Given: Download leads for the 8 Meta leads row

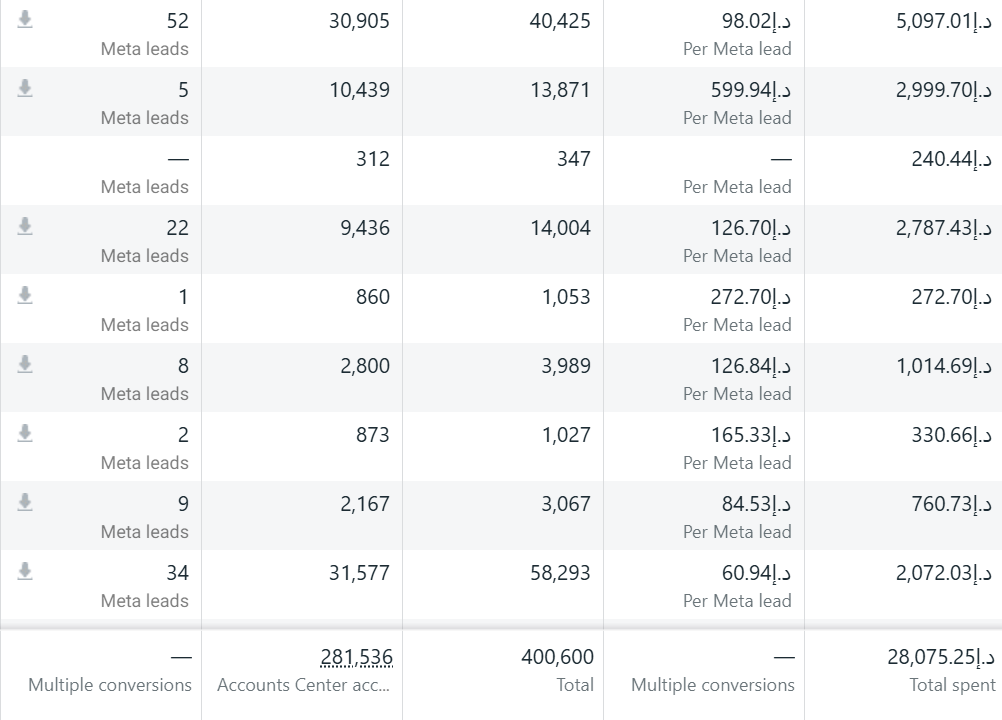Looking at the screenshot, I should pyautogui.click(x=25, y=365).
